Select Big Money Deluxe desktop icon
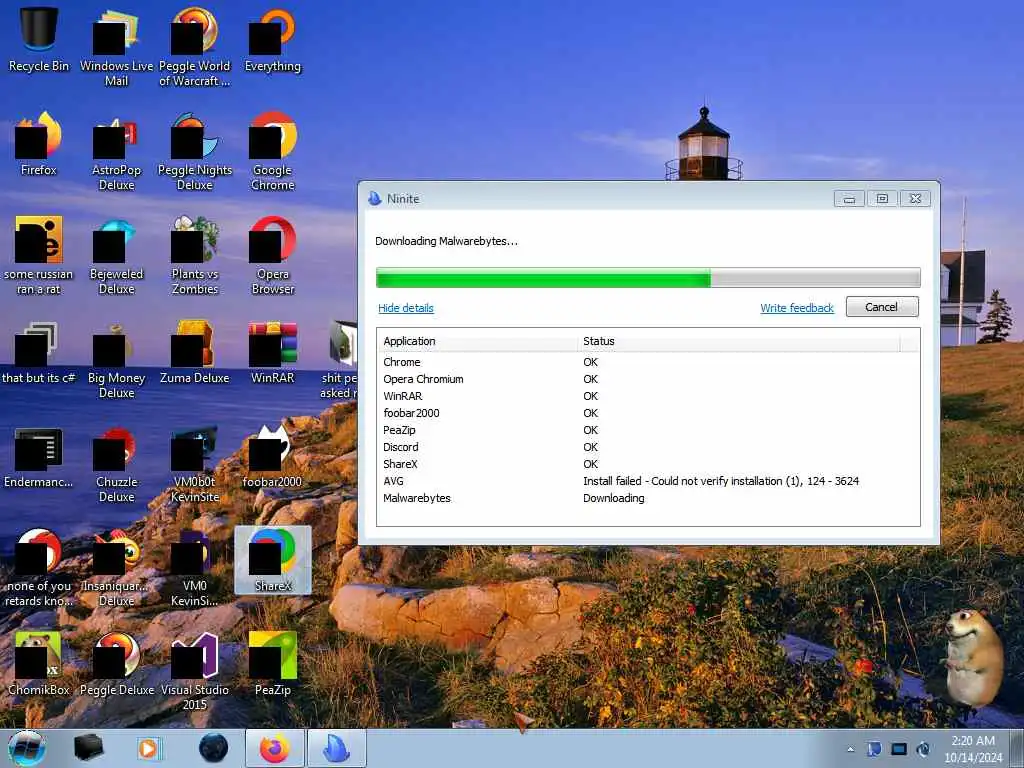Screen dimensions: 1024x768 (116, 360)
